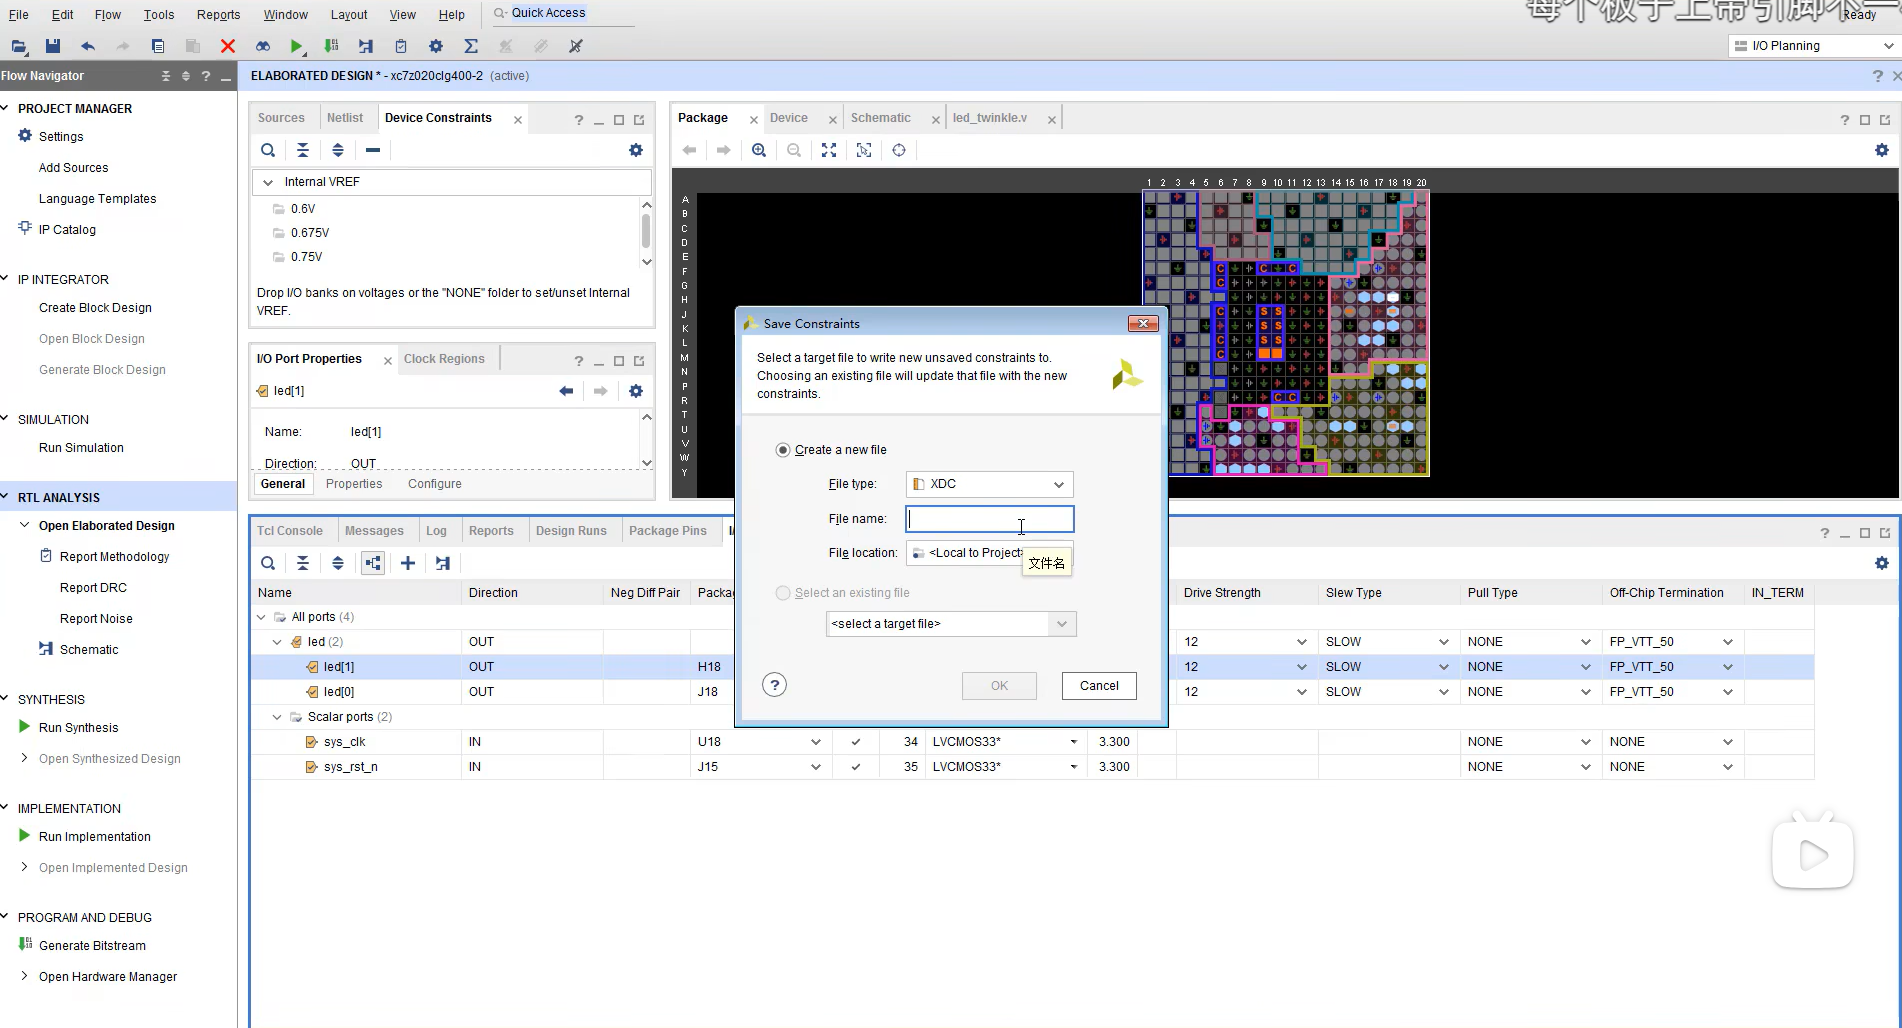This screenshot has height=1028, width=1902.
Task: Click Settings gear under Project Manager
Action: [x=25, y=136]
